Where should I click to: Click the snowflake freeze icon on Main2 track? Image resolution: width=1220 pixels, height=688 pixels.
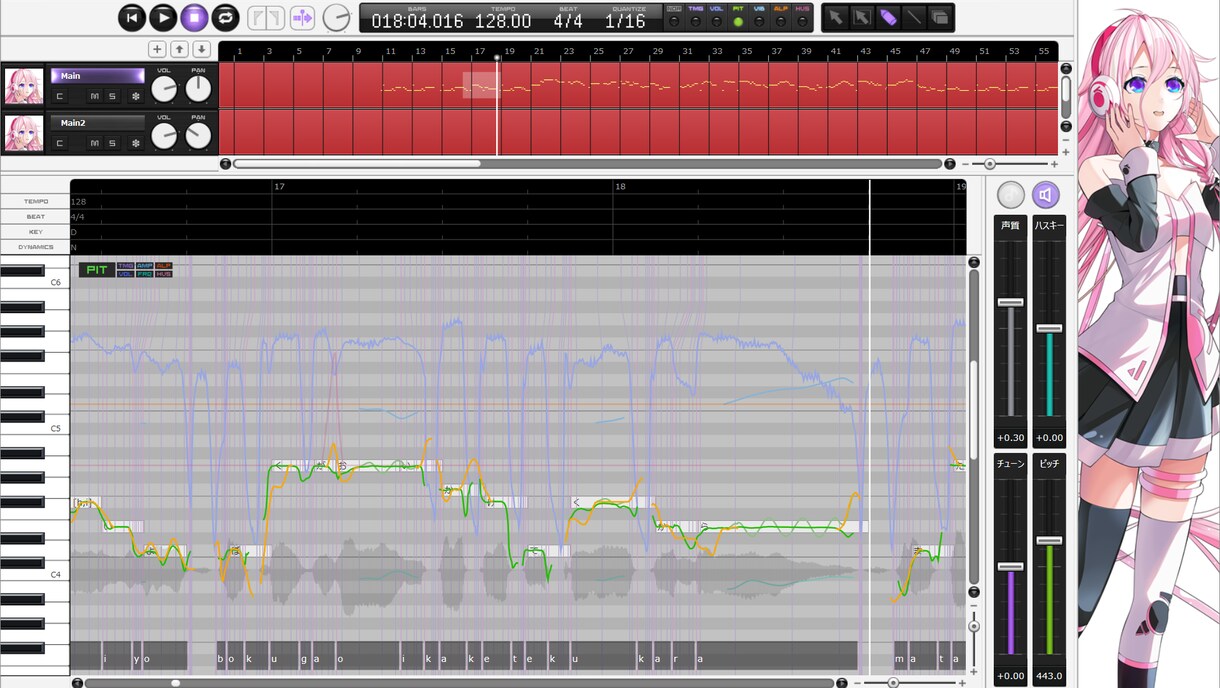[x=136, y=143]
